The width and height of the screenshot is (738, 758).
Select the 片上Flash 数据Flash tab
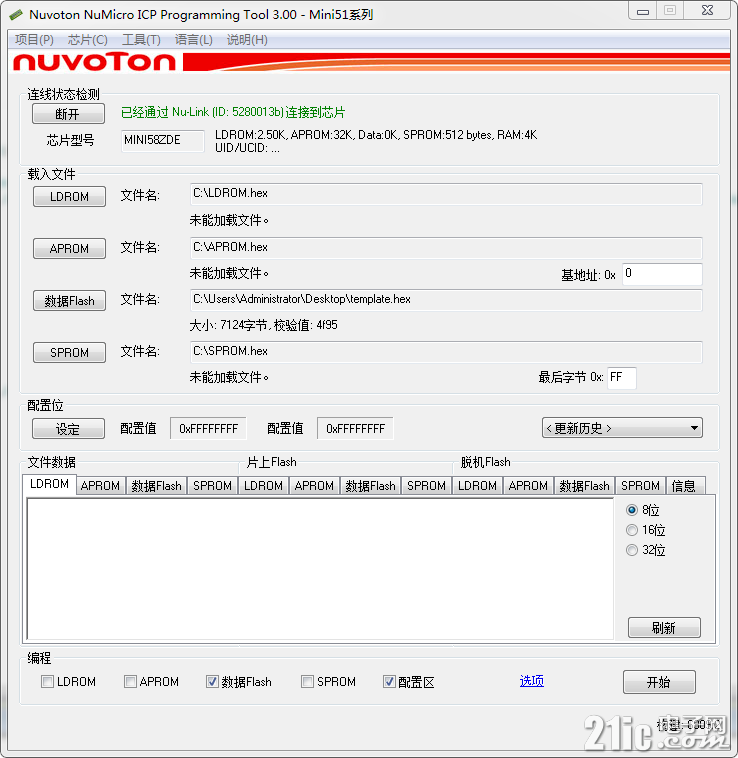[371, 485]
